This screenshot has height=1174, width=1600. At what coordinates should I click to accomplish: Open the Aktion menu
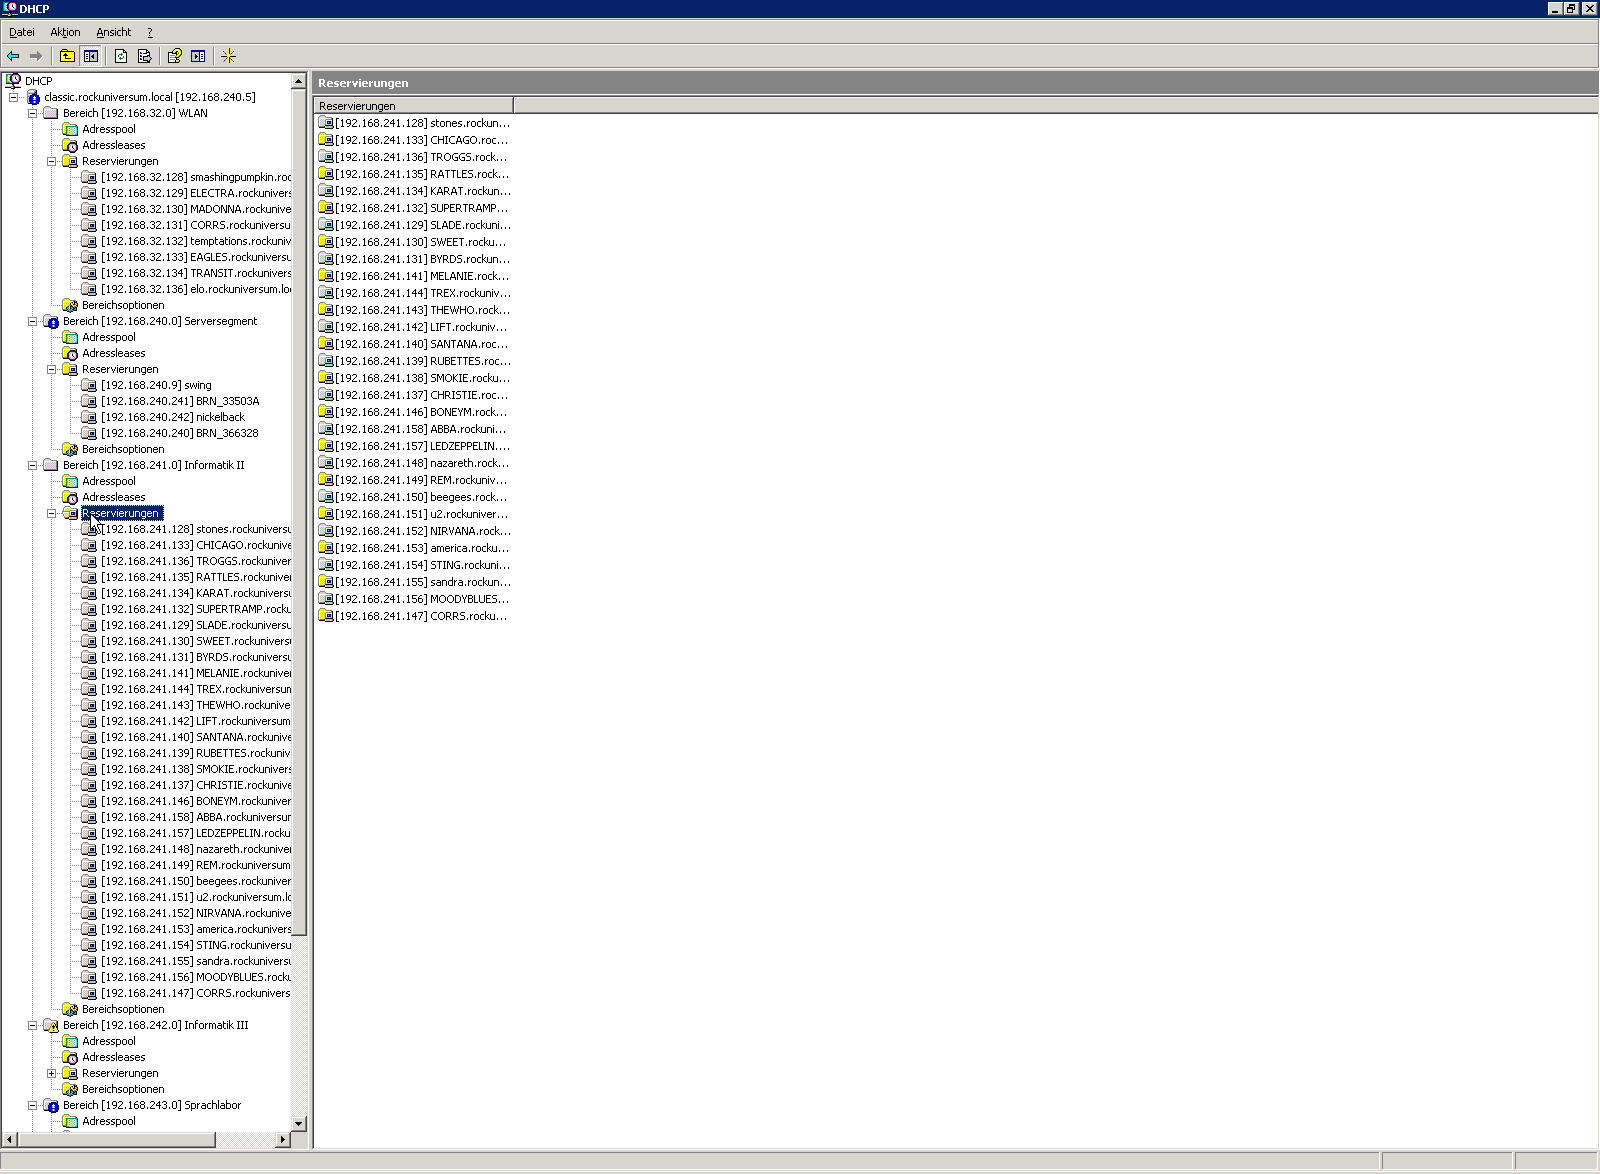[65, 32]
